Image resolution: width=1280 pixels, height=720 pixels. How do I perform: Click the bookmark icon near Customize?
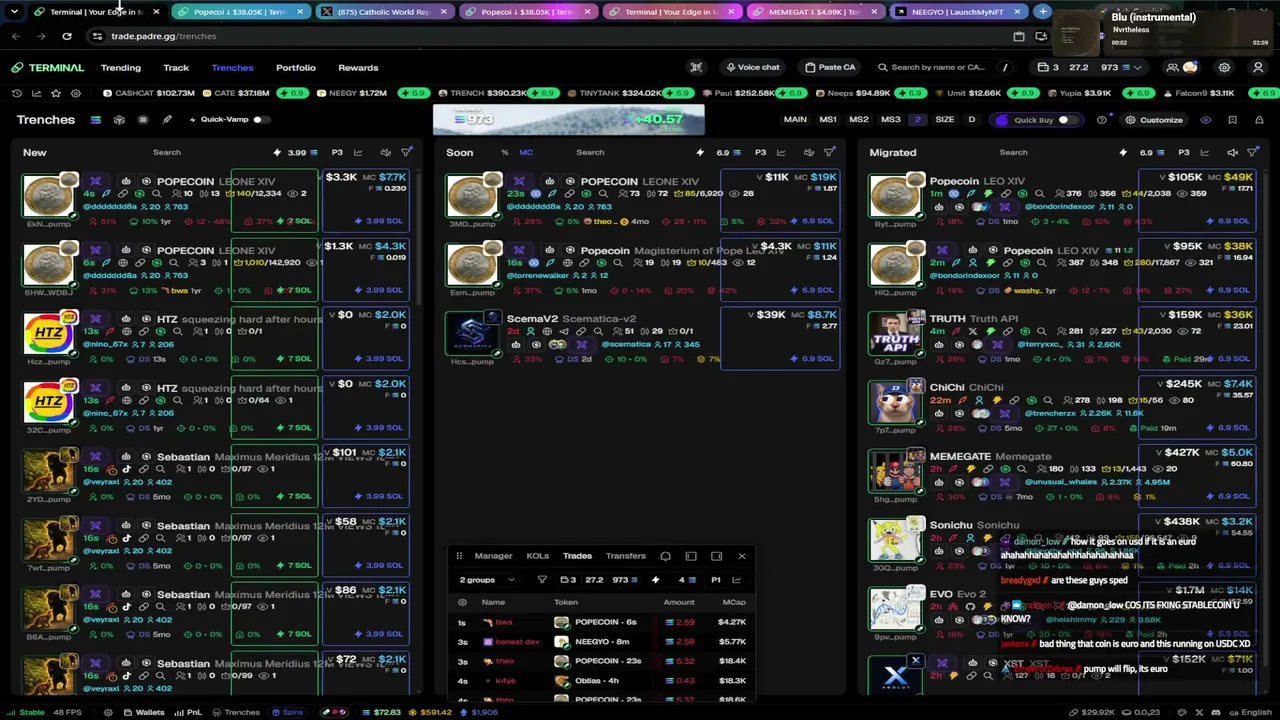click(x=1232, y=120)
